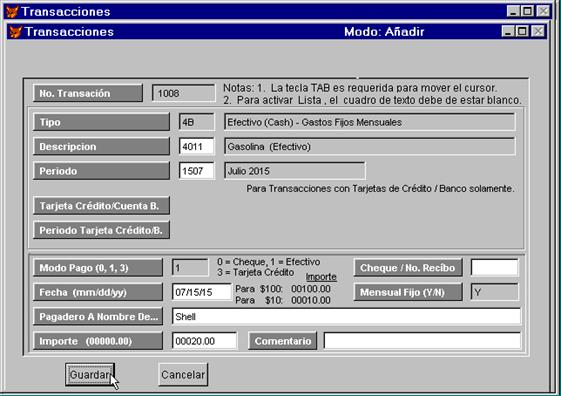
Task: Close the inner Modo: Añadir window
Action: 538,31
